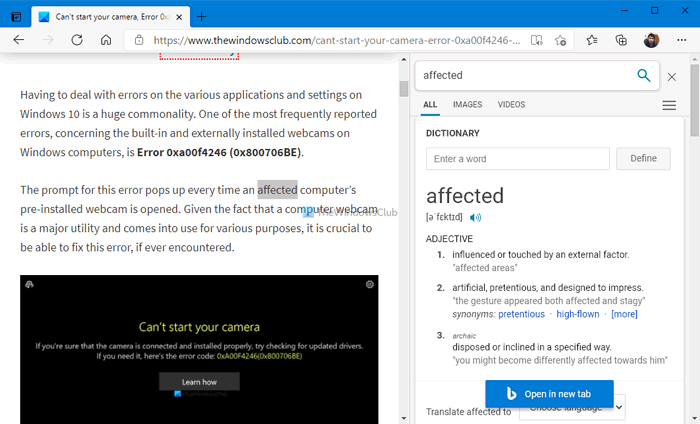Click definition 'disposed or inclined in a specified way'
The width and height of the screenshot is (700, 424).
(532, 347)
